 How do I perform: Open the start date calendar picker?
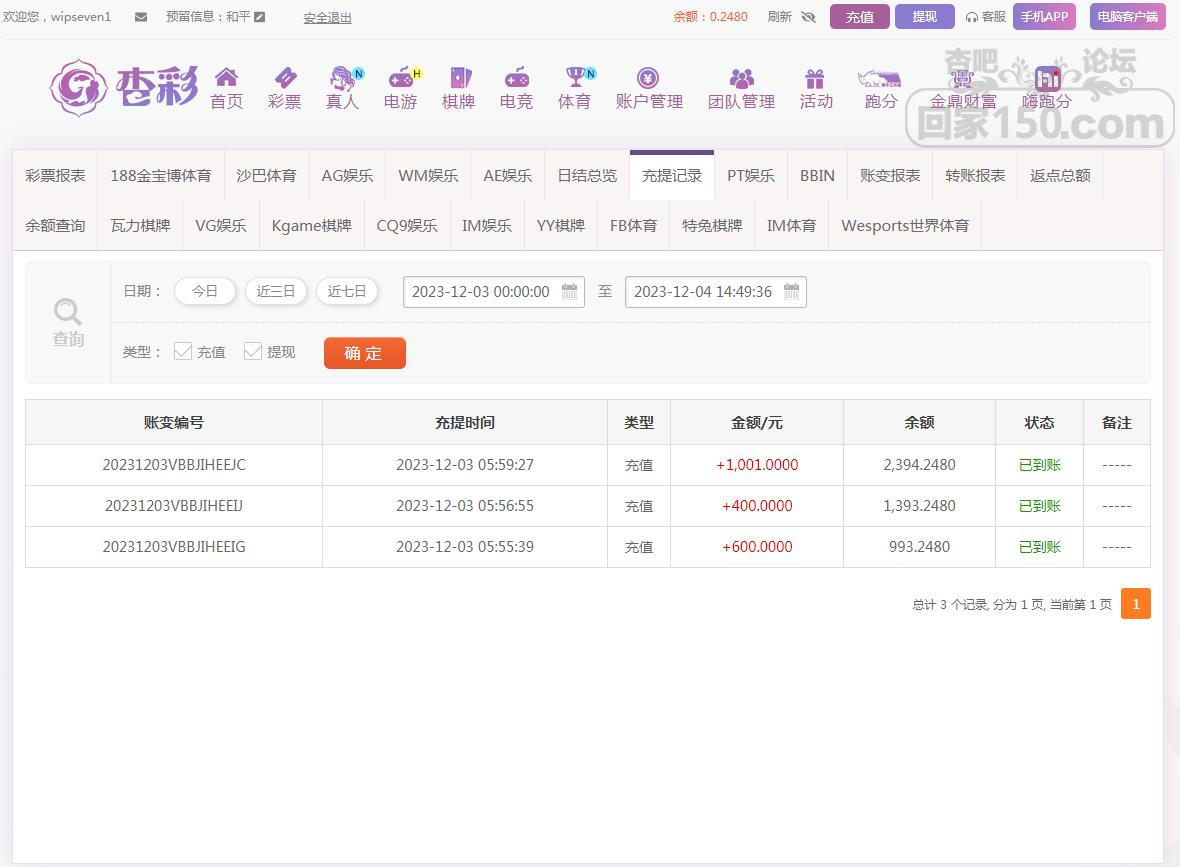click(x=569, y=292)
